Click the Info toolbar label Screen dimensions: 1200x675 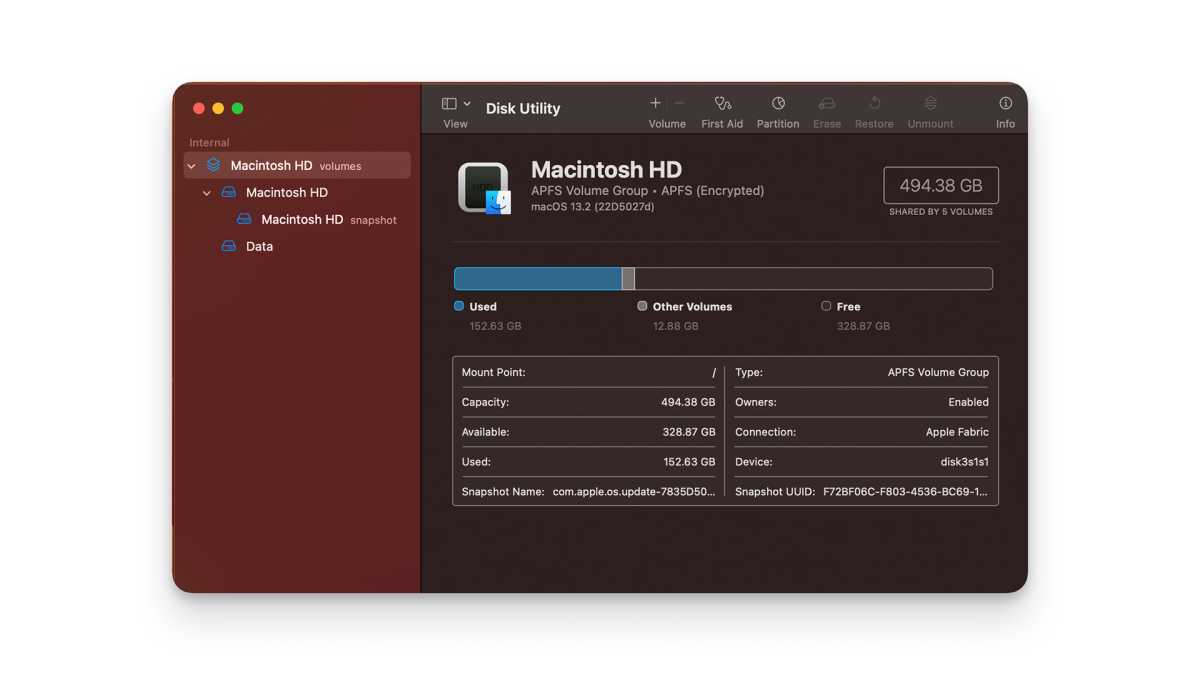tap(1005, 124)
